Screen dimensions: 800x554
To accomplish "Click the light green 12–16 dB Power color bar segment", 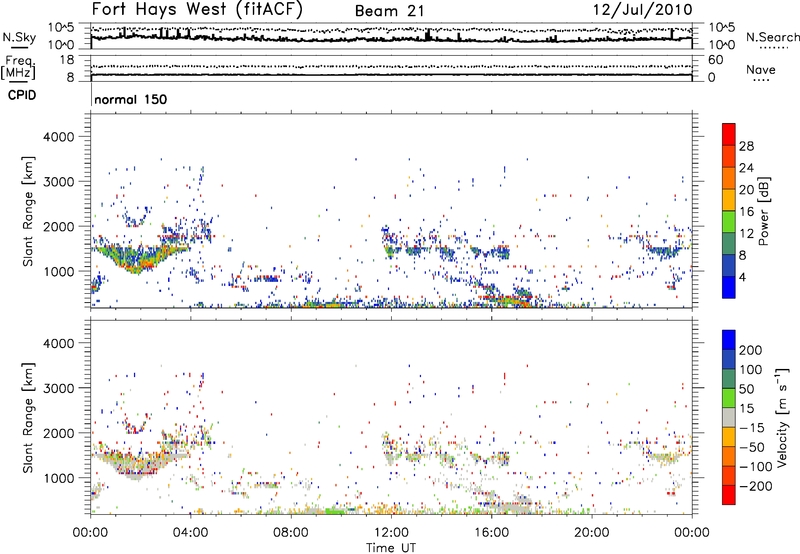I will pyautogui.click(x=729, y=221).
